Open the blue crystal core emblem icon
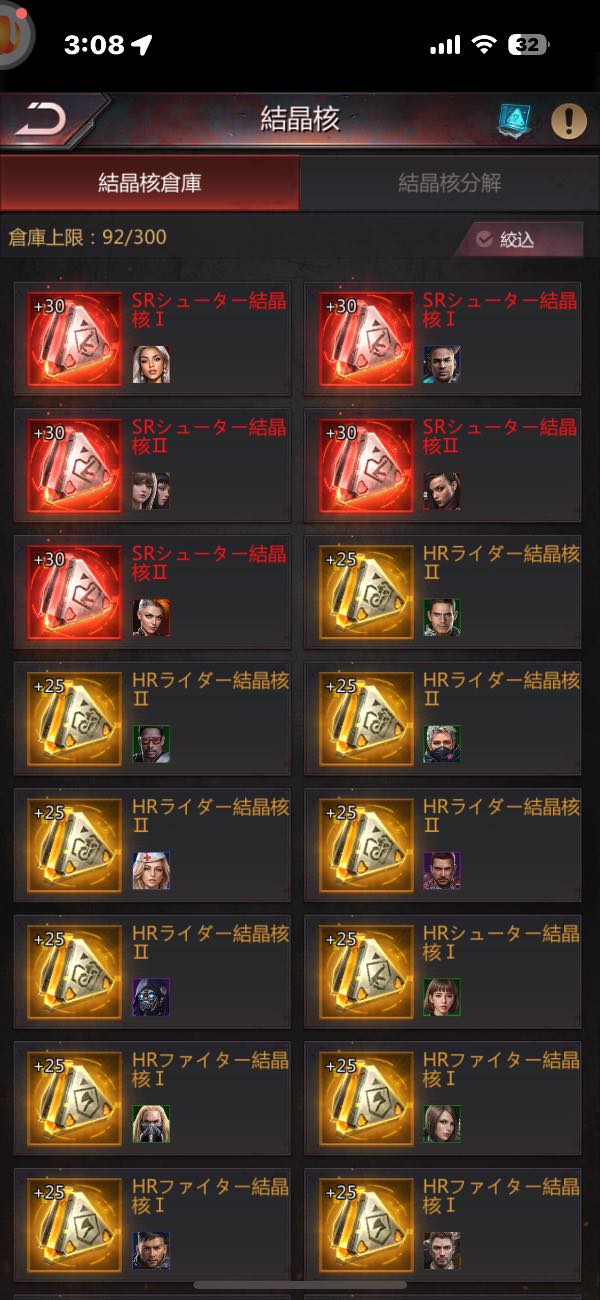 (x=514, y=121)
